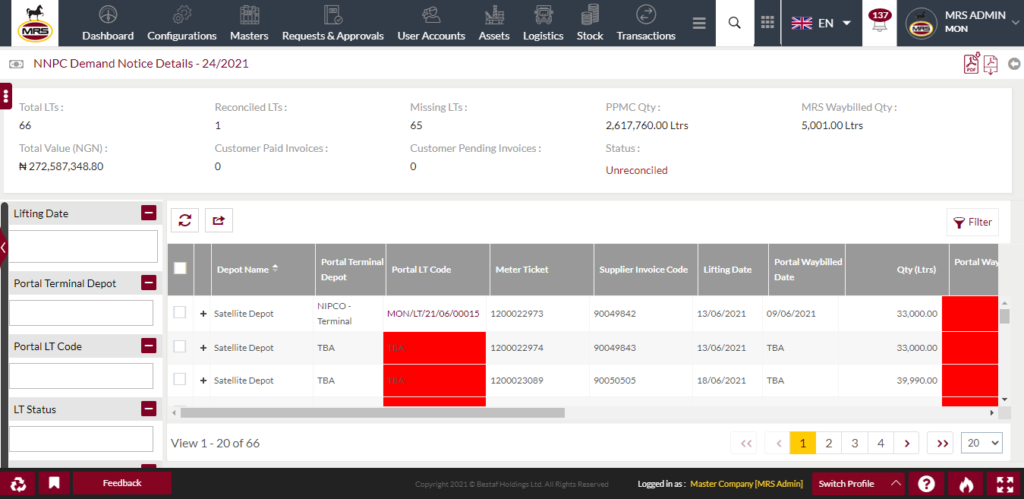
Task: Open the Masters menu
Action: (249, 24)
